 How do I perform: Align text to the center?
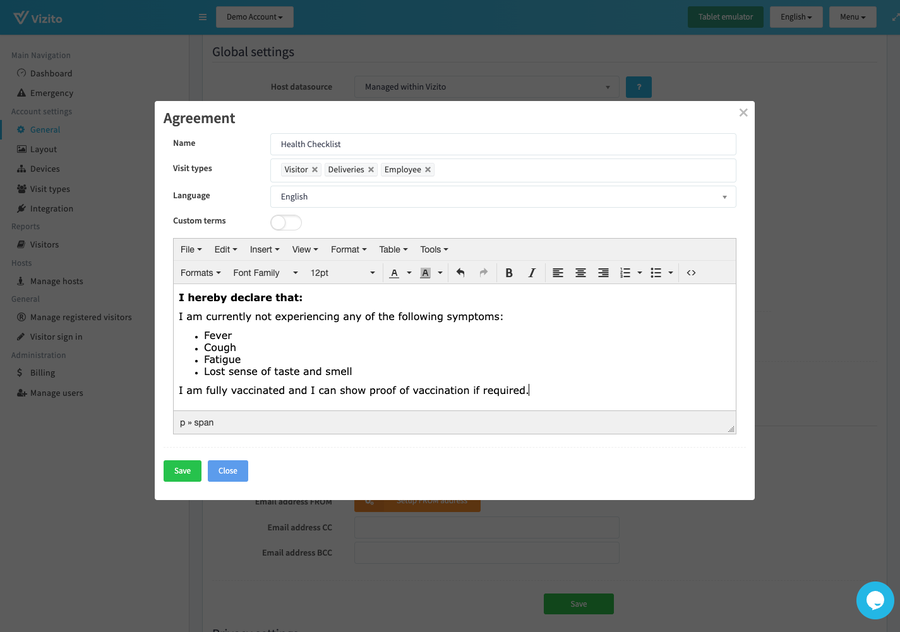pyautogui.click(x=580, y=273)
